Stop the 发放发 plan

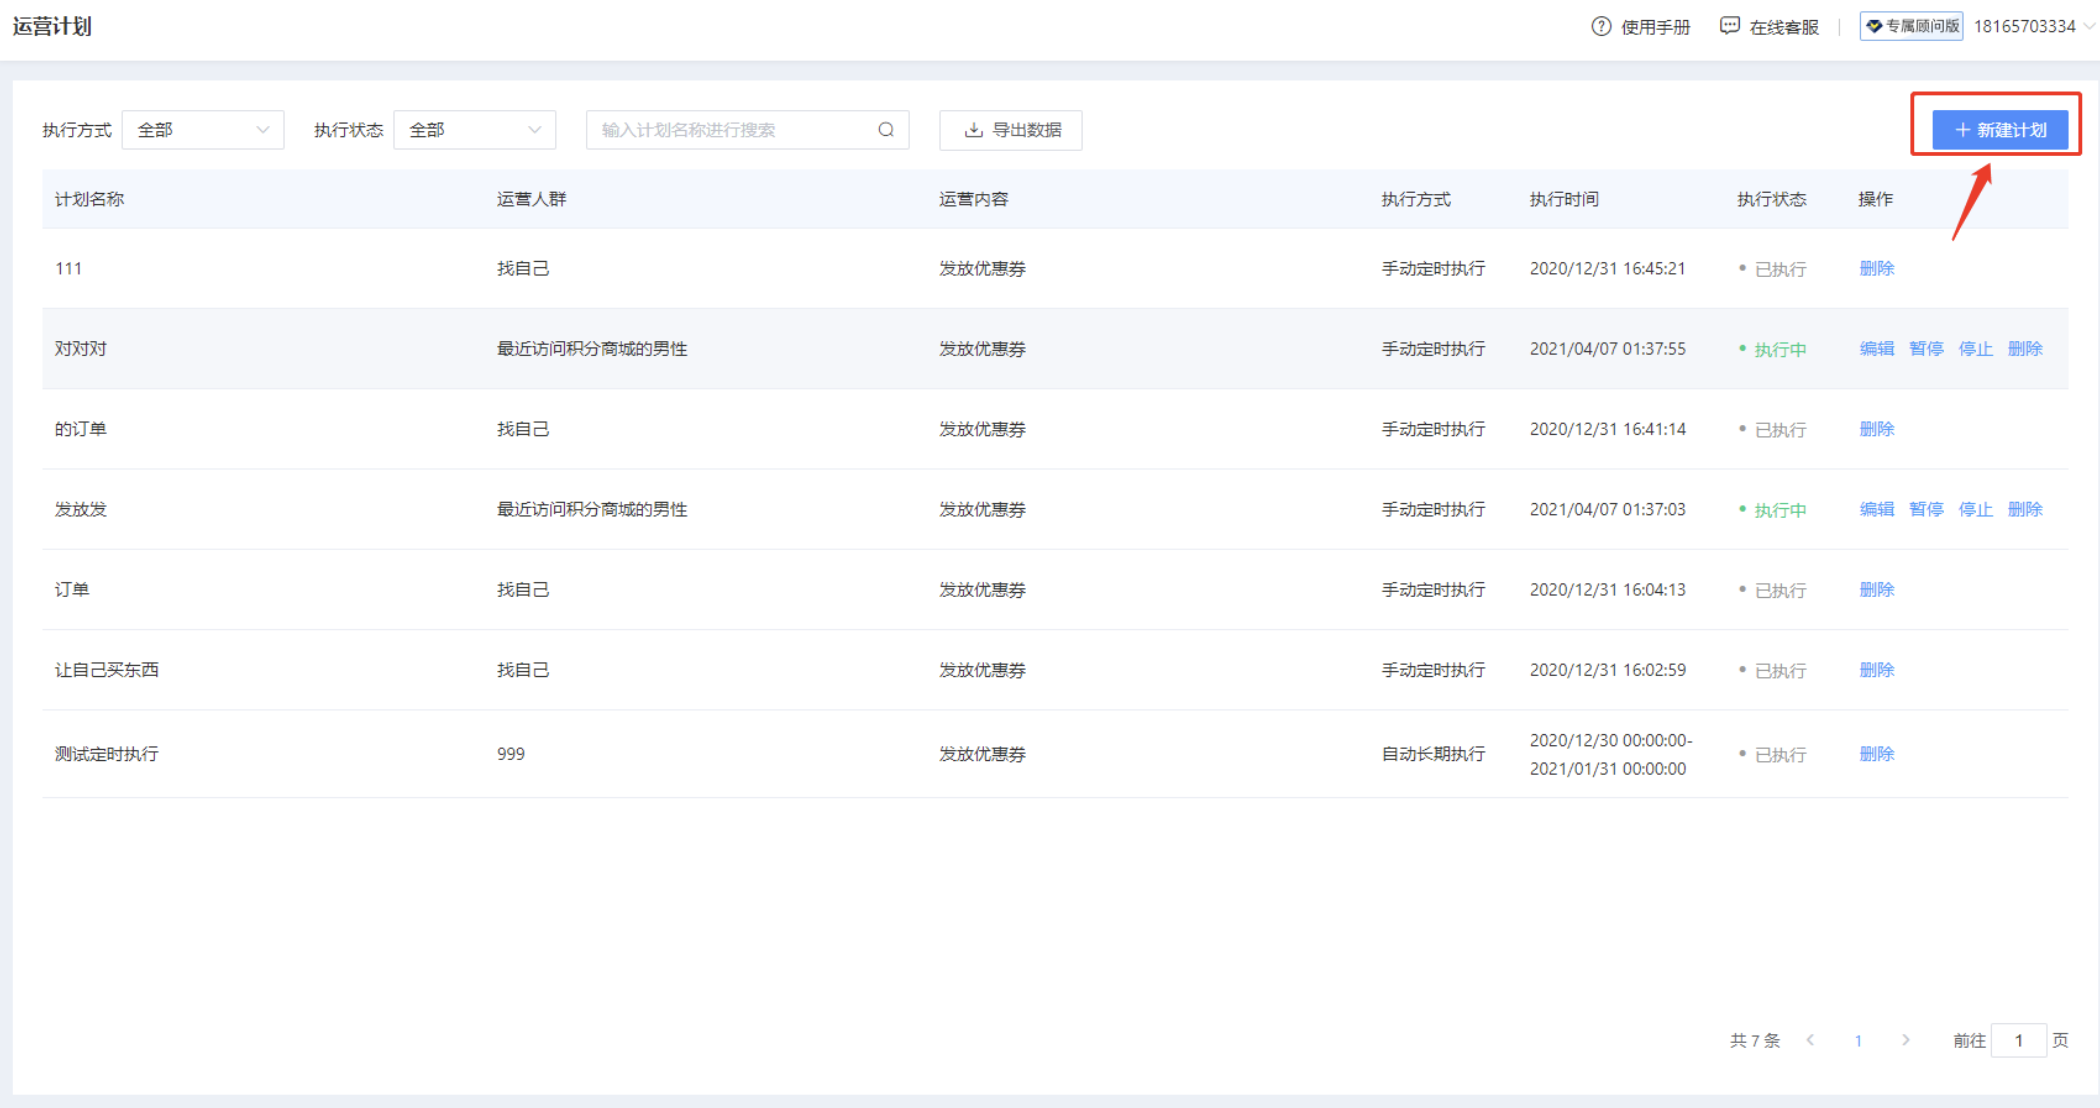1975,510
